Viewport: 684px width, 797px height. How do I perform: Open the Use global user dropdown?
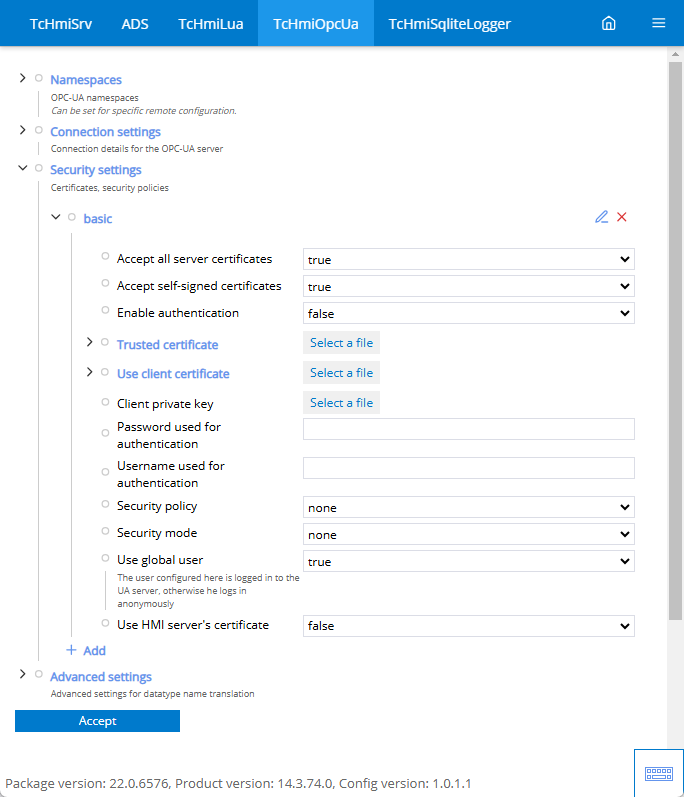469,561
